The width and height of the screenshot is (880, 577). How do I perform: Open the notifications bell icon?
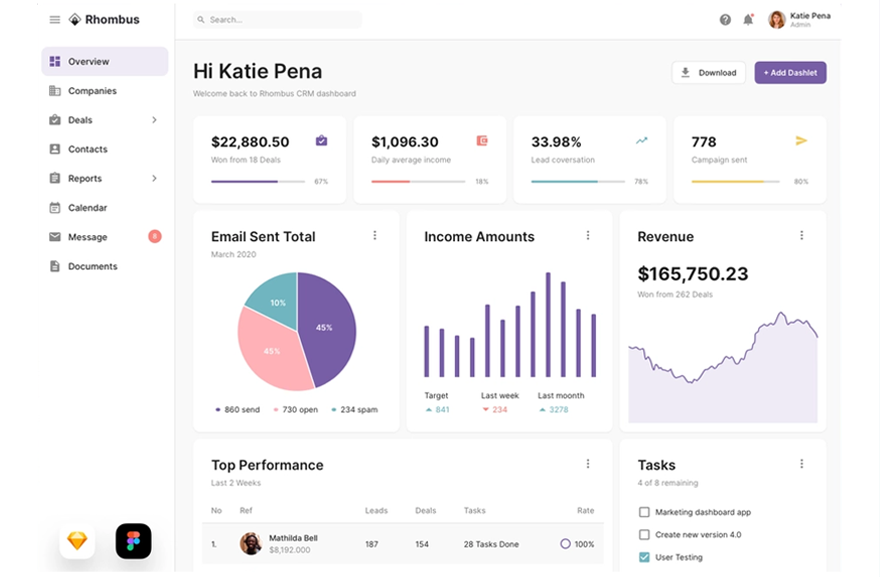click(748, 20)
